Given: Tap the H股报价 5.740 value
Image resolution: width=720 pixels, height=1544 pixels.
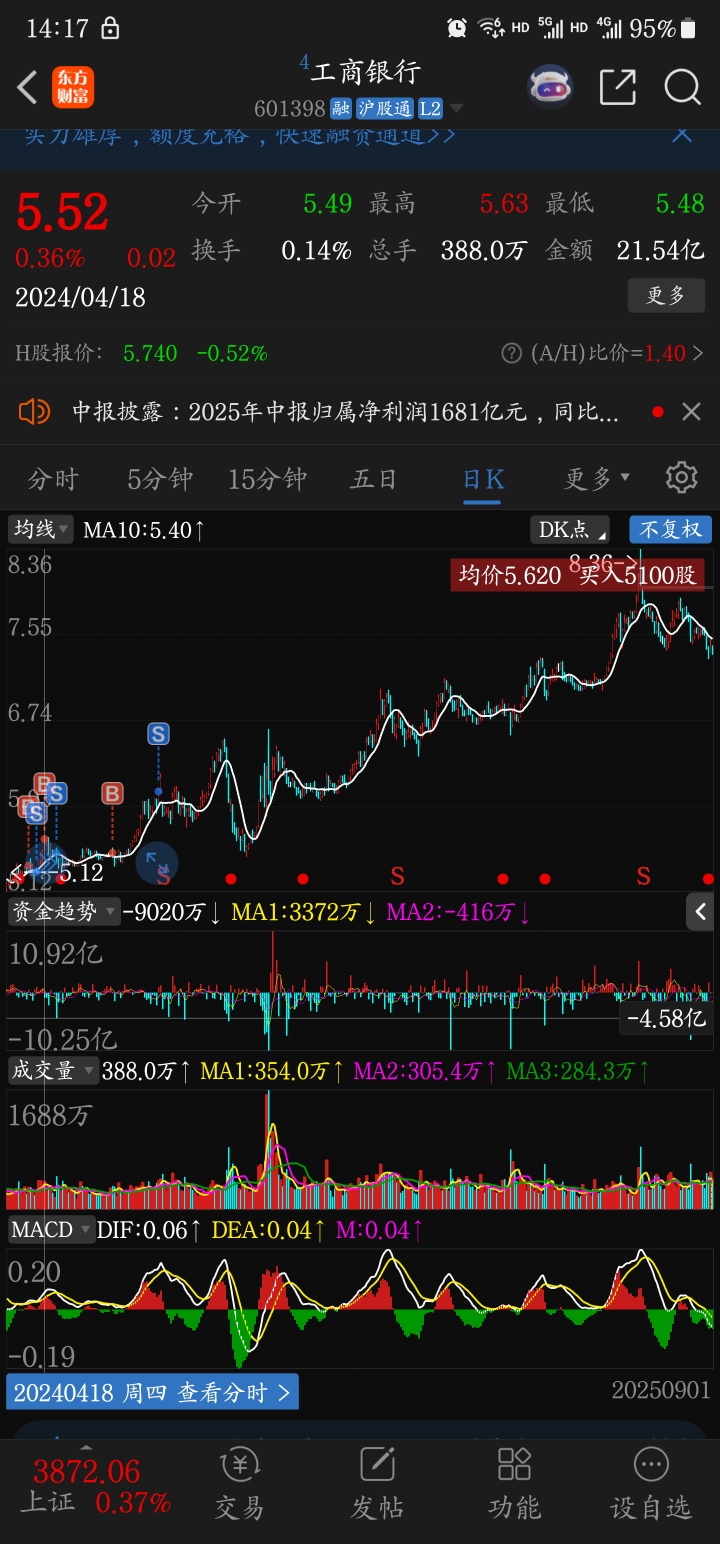Looking at the screenshot, I should click(150, 353).
